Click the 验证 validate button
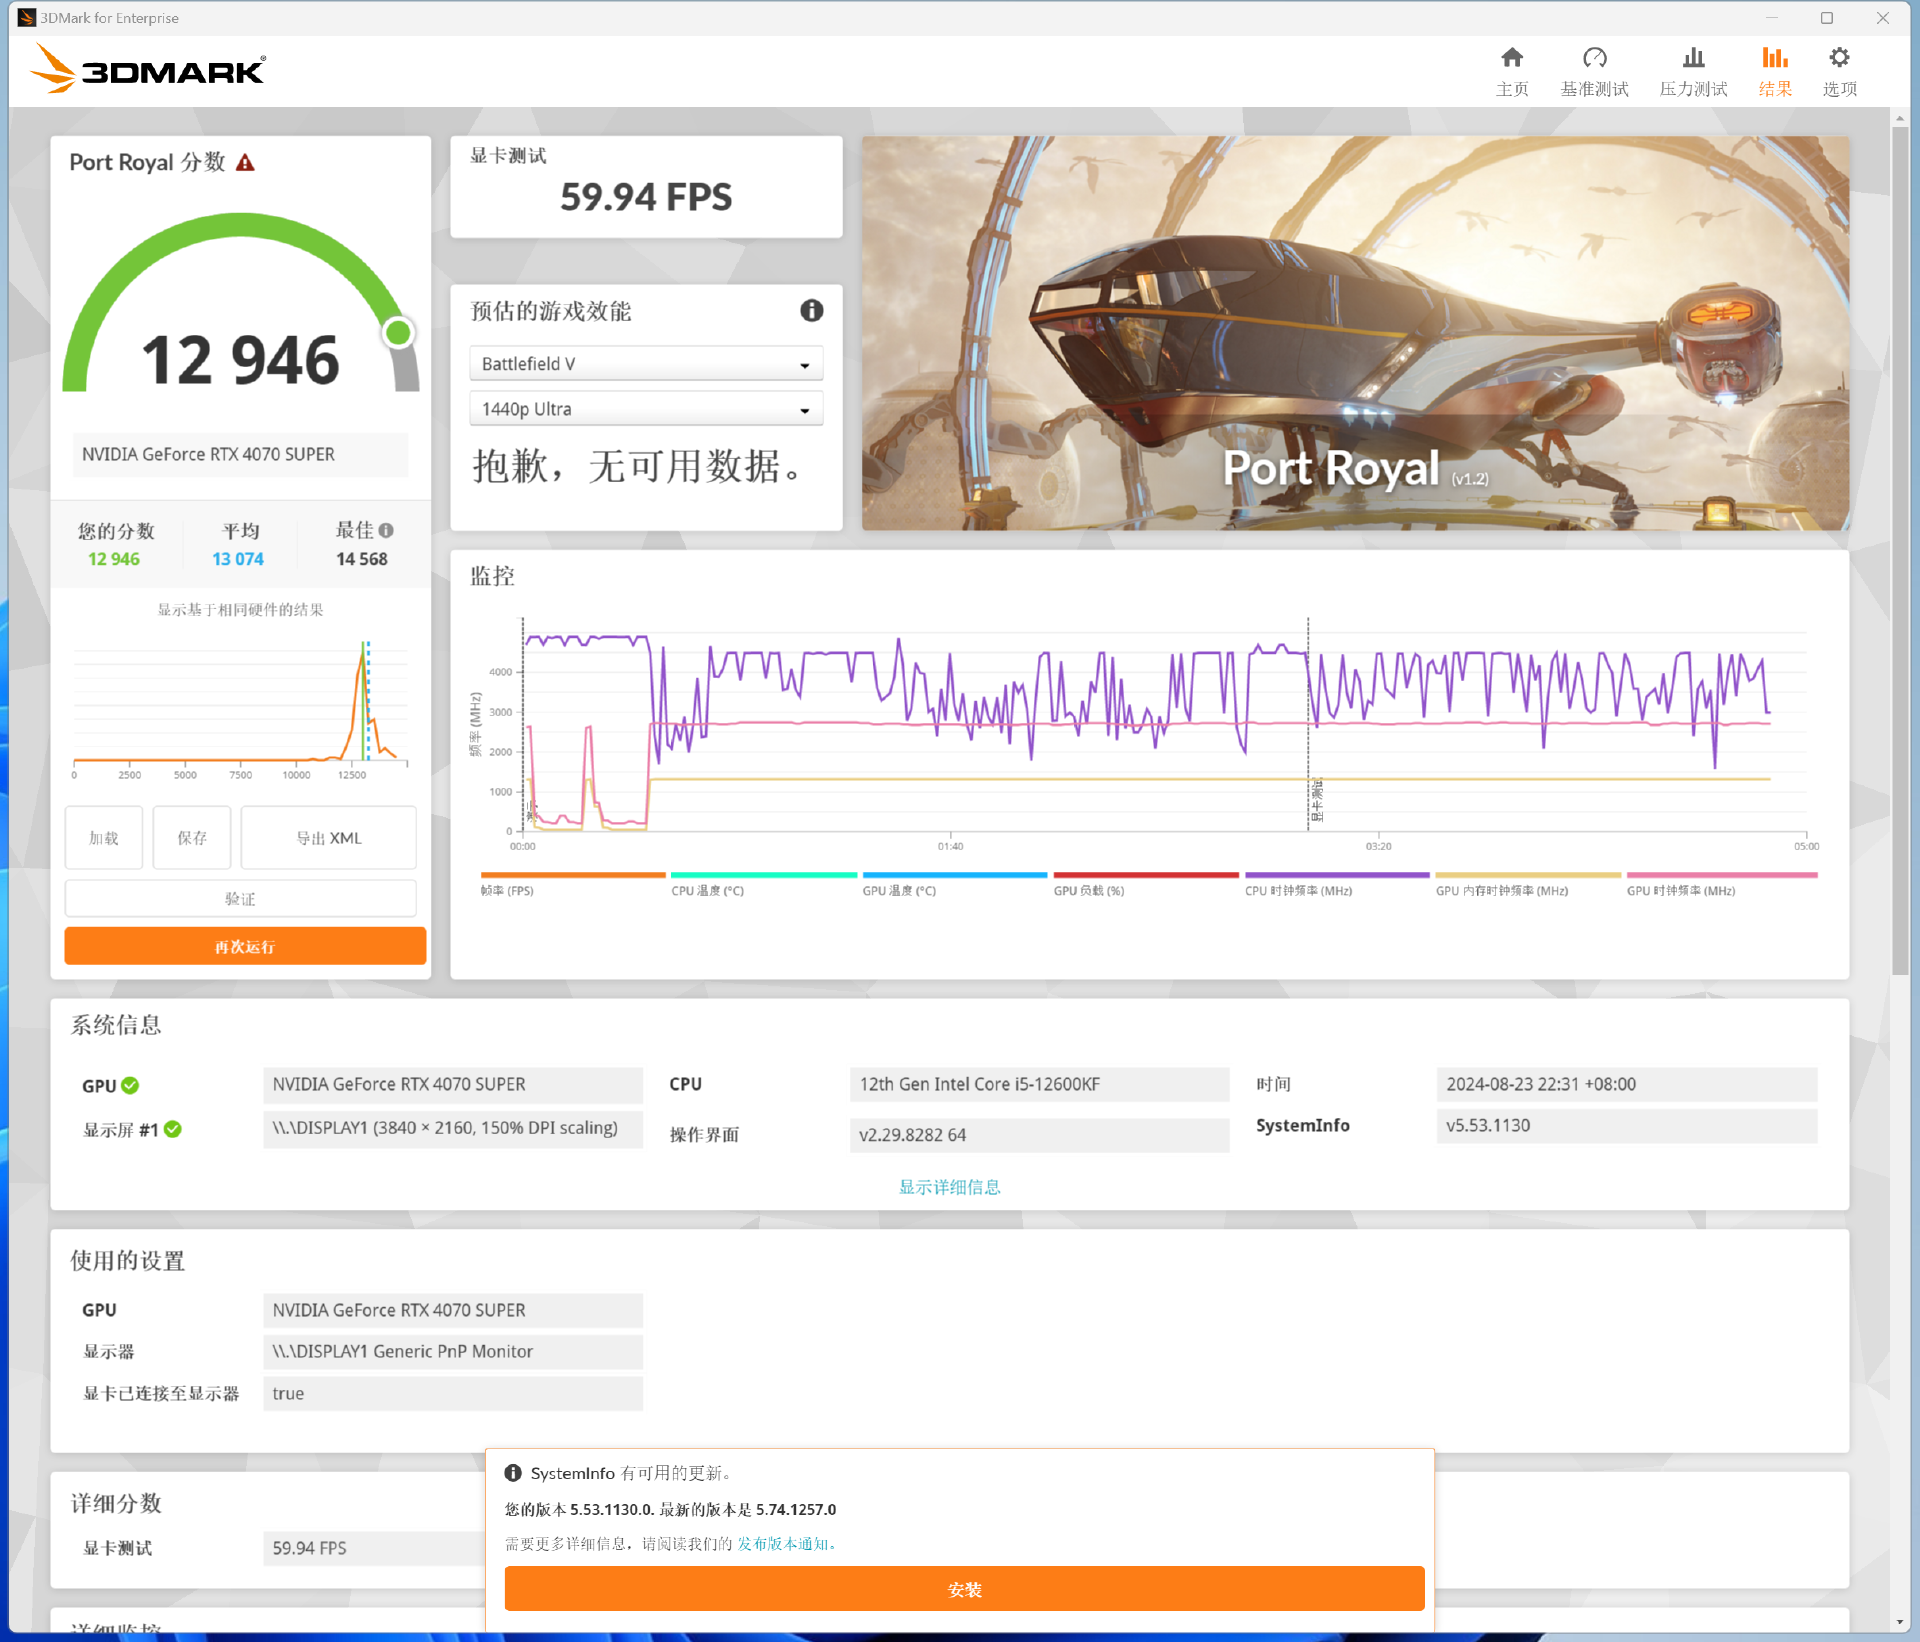This screenshot has width=1920, height=1642. [x=241, y=899]
